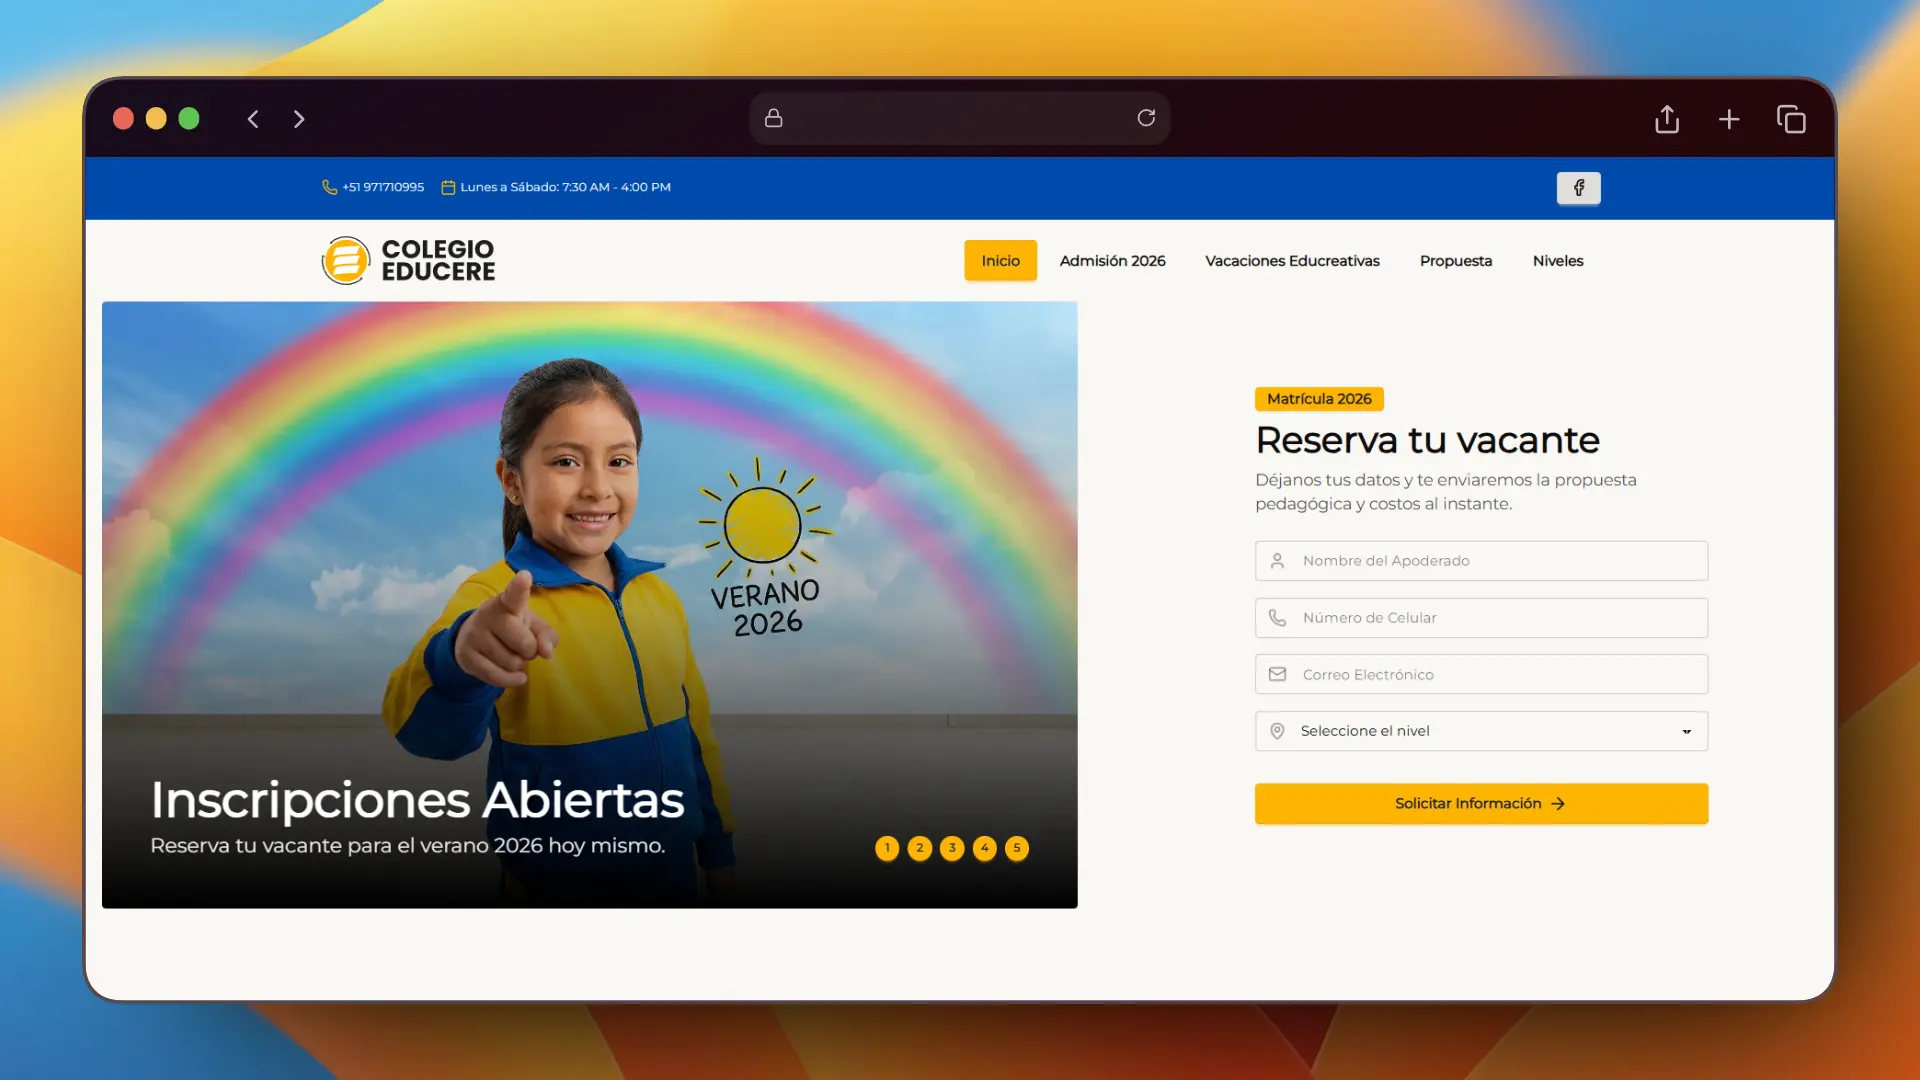Switch to the Admisión 2026 section

coord(1112,260)
